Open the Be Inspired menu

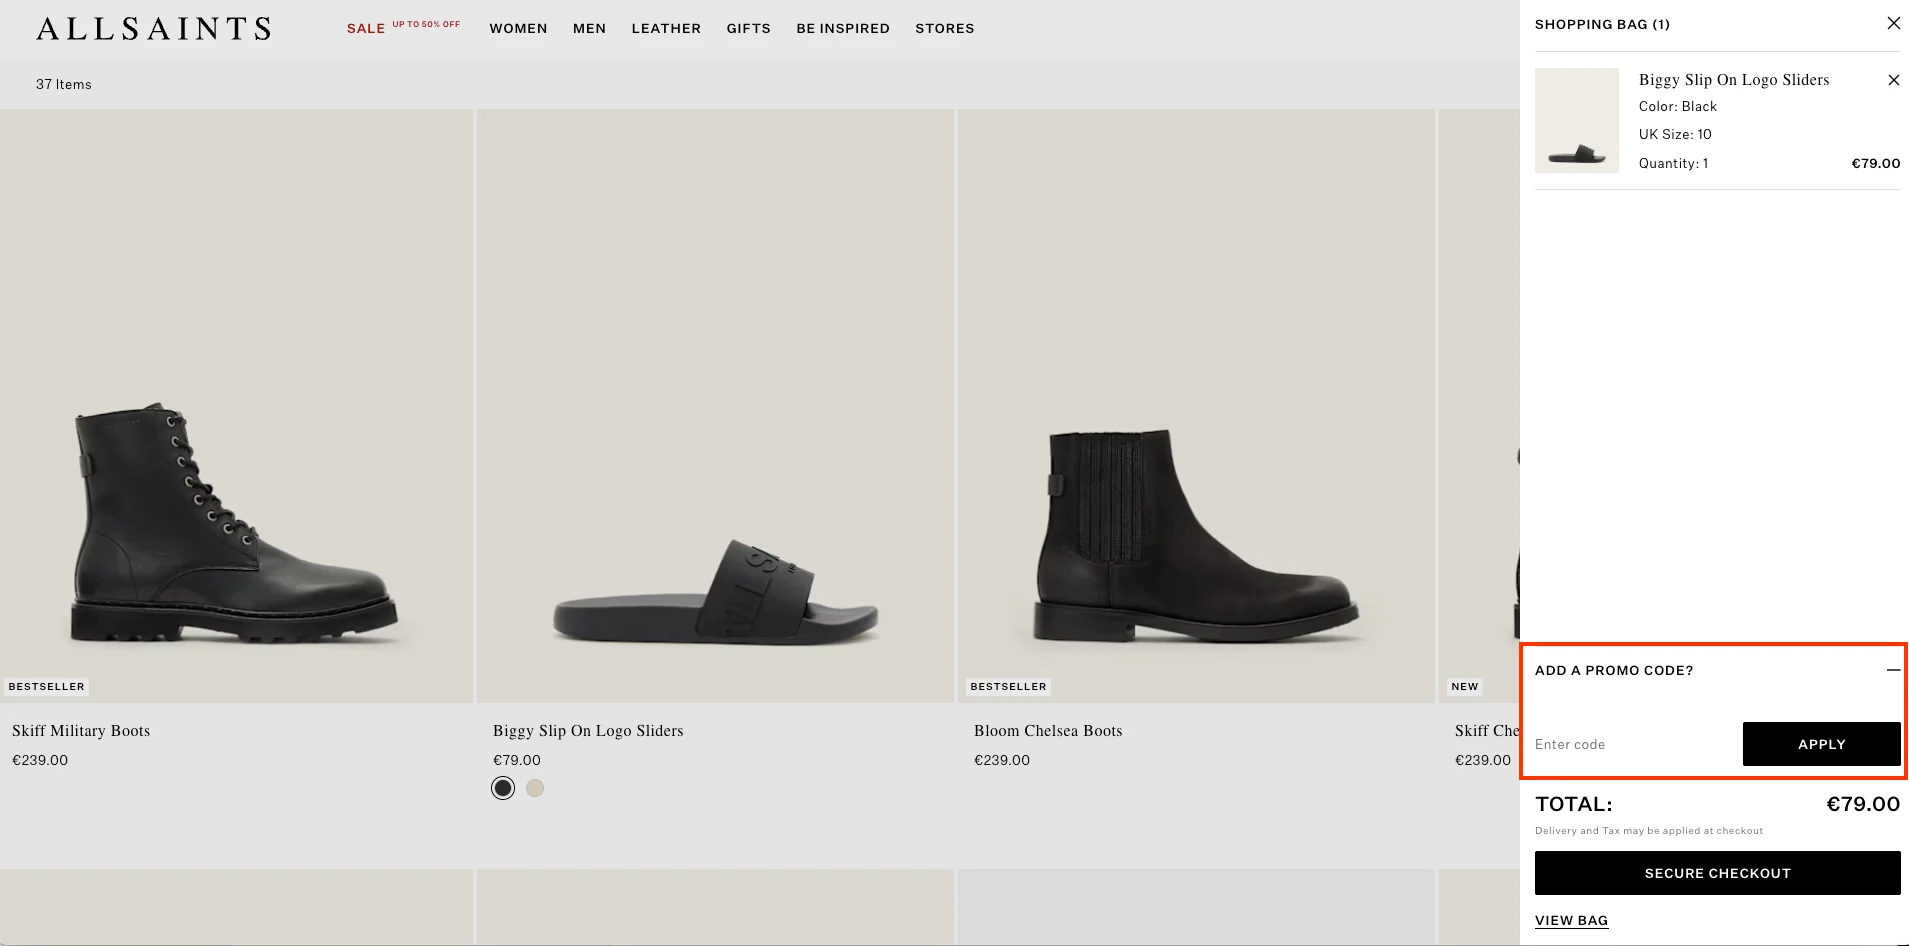(x=843, y=28)
